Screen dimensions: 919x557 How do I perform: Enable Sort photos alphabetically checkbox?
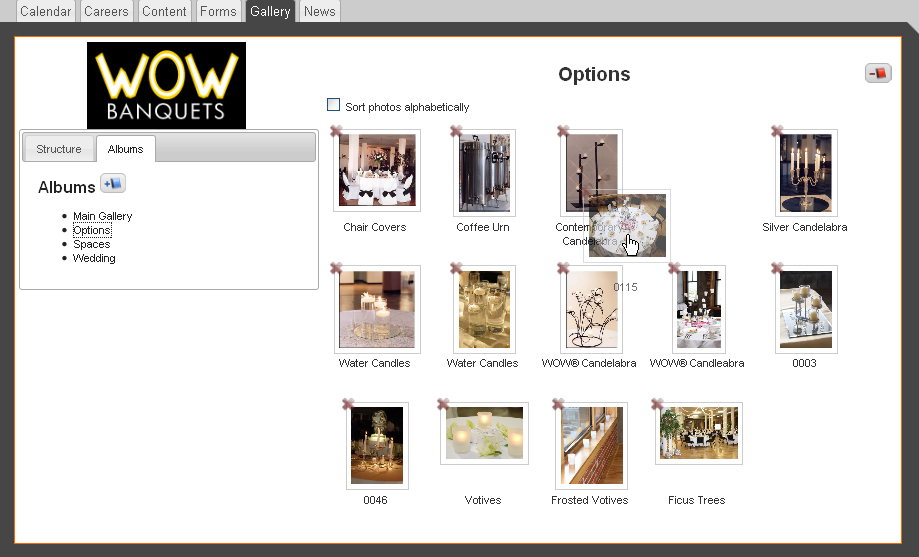pyautogui.click(x=333, y=105)
